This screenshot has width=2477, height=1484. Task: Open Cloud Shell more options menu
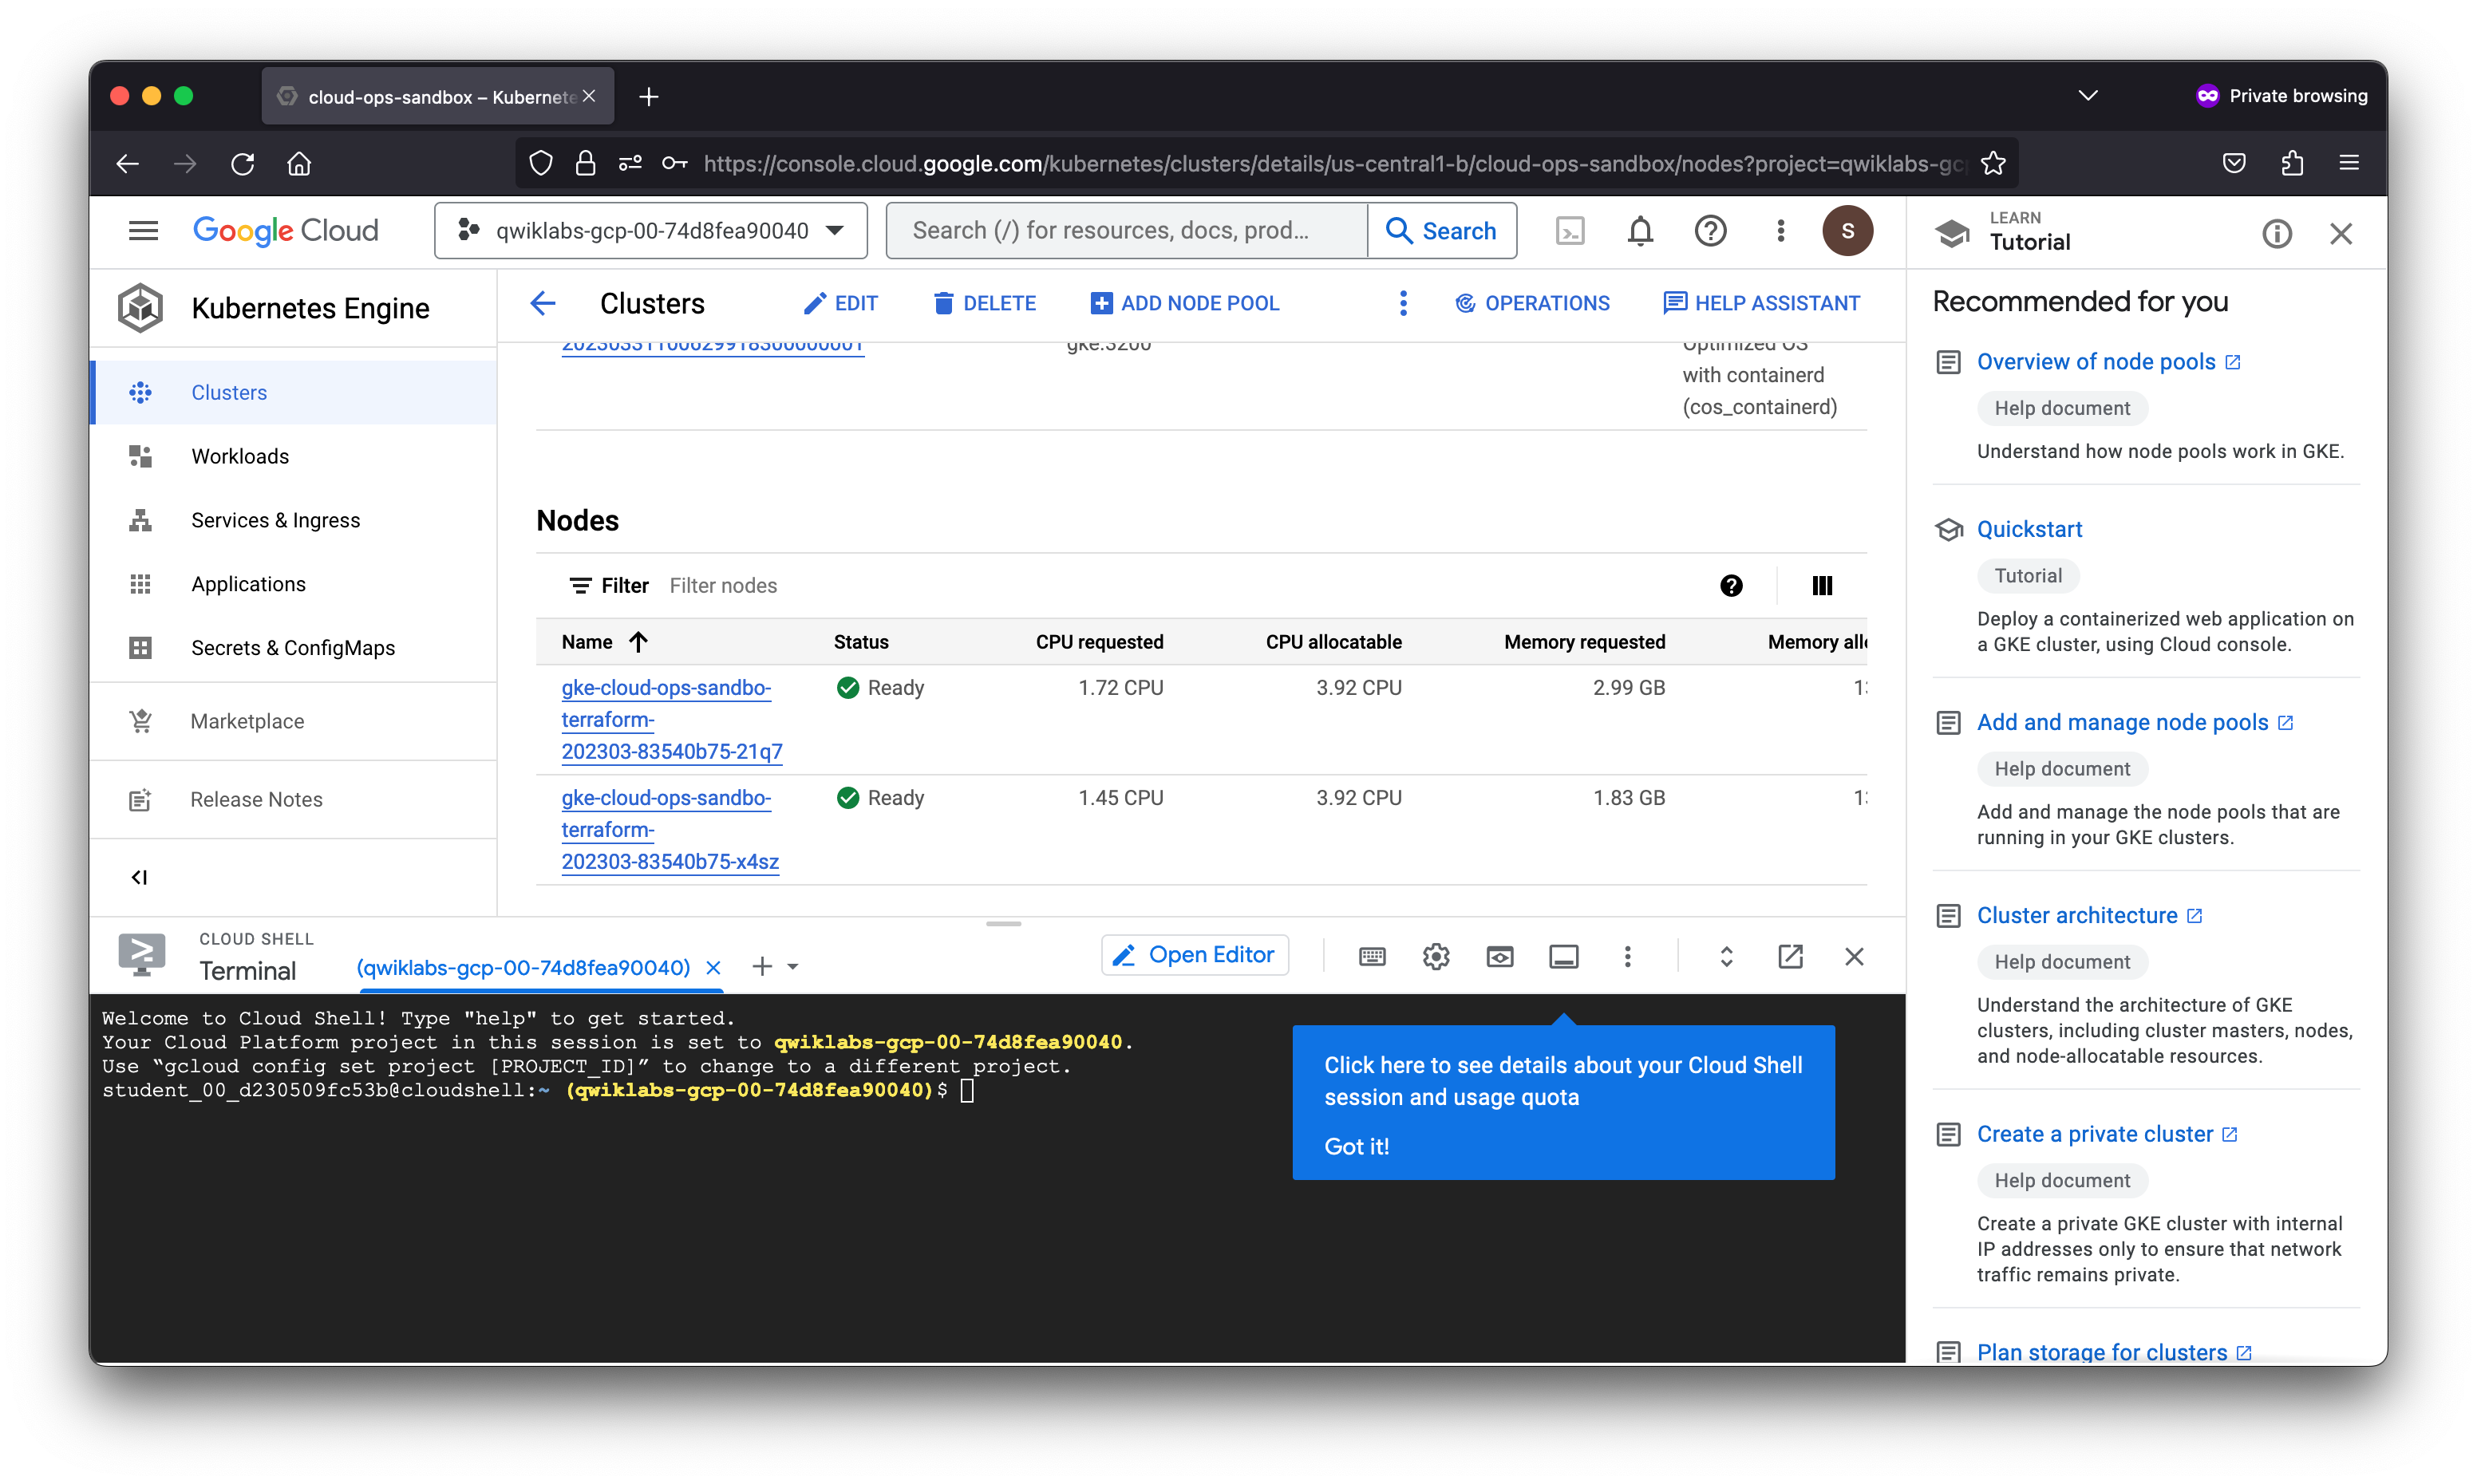1627,957
